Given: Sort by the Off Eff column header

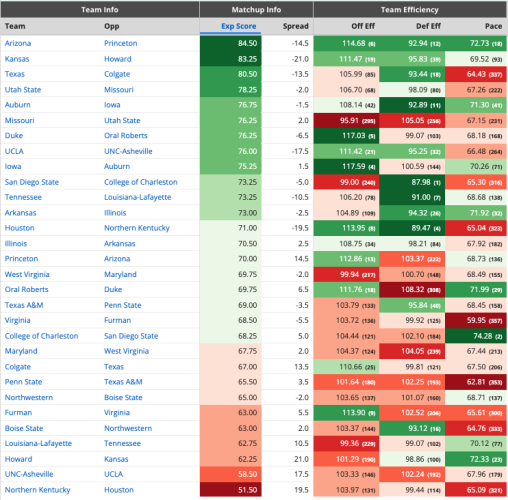Looking at the screenshot, I should tap(363, 26).
